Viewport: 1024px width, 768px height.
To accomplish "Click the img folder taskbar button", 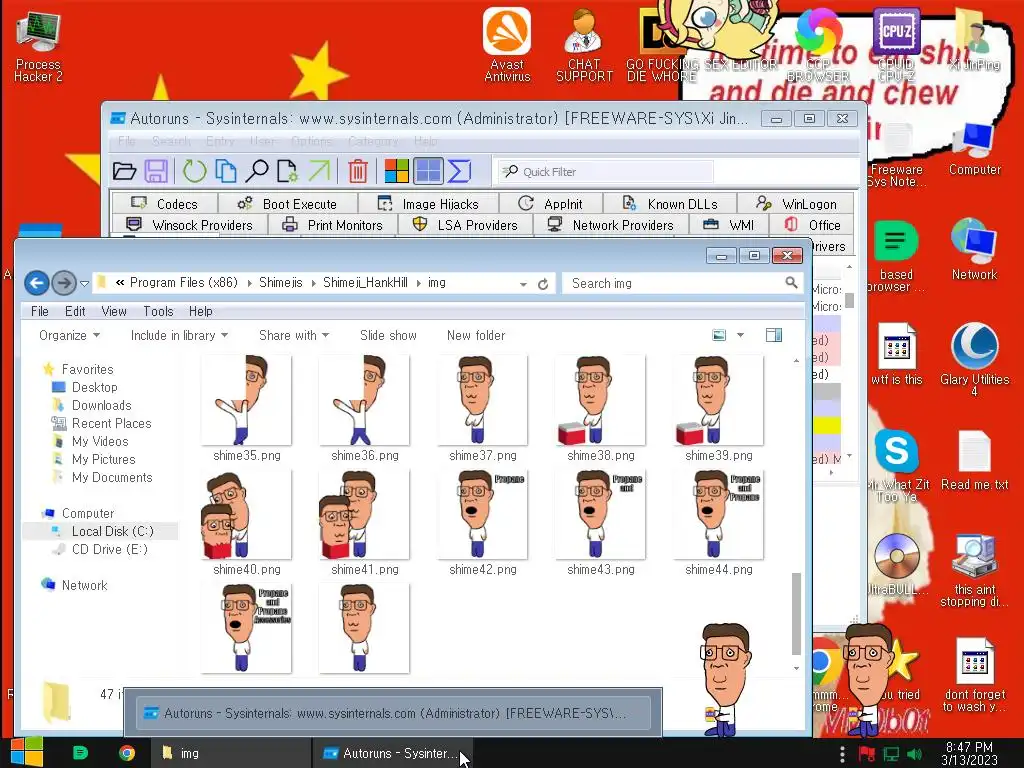I will [x=231, y=753].
